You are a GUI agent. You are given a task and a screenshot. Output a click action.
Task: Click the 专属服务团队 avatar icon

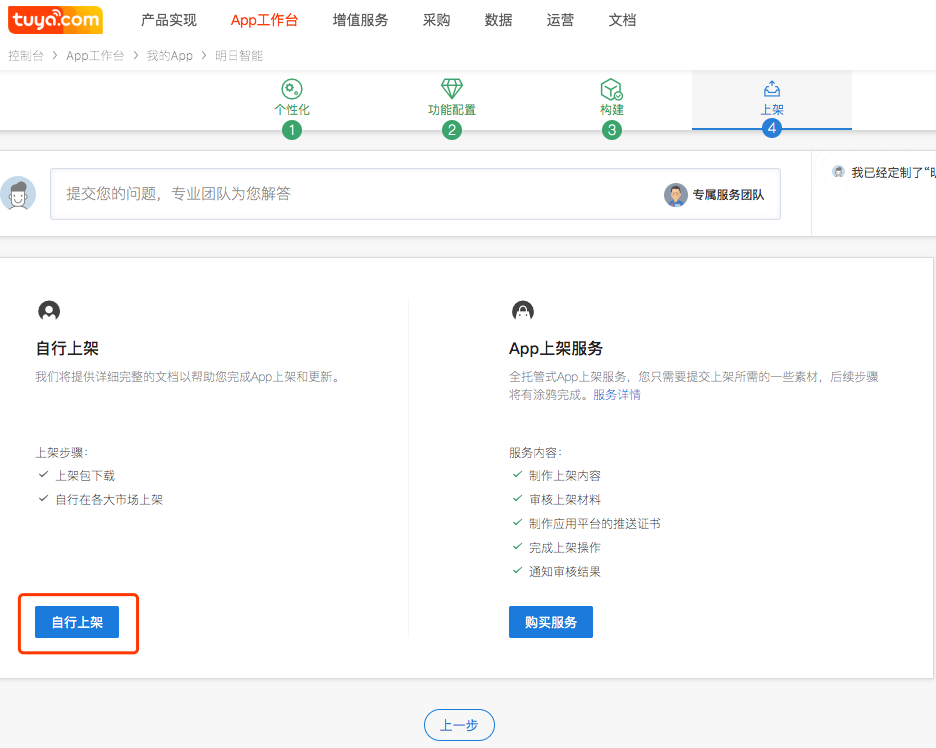pyautogui.click(x=676, y=195)
